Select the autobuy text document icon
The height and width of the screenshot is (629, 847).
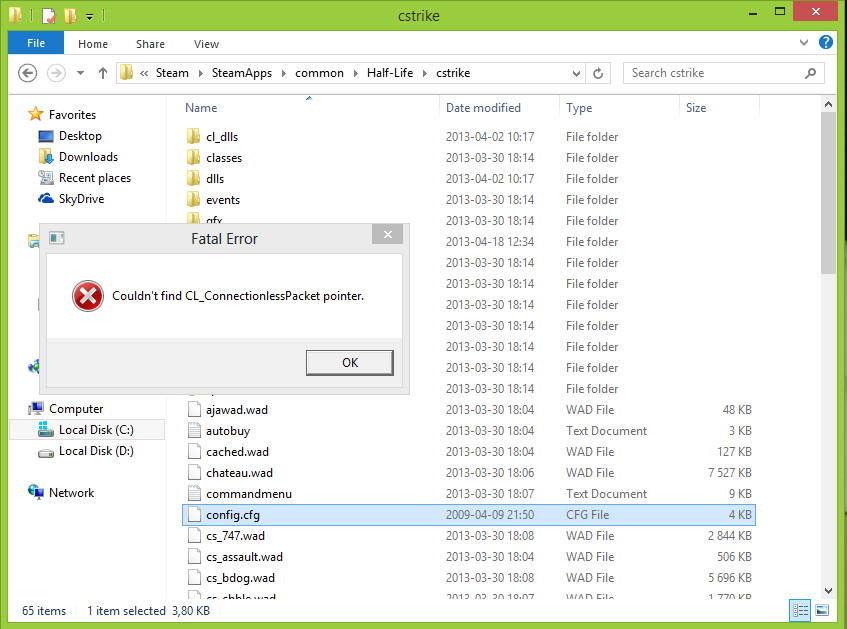[x=194, y=431]
